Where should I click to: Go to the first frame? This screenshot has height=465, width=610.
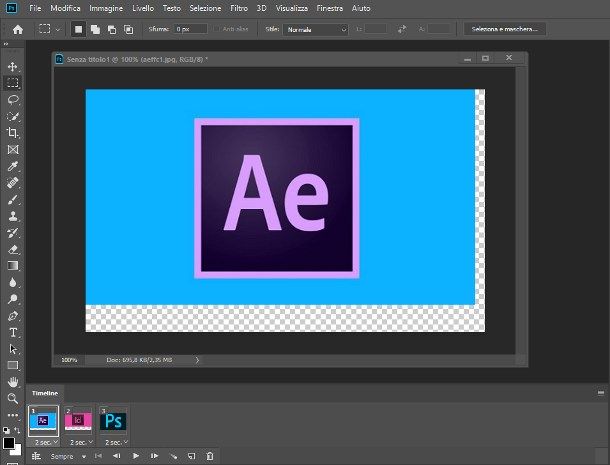pyautogui.click(x=98, y=456)
